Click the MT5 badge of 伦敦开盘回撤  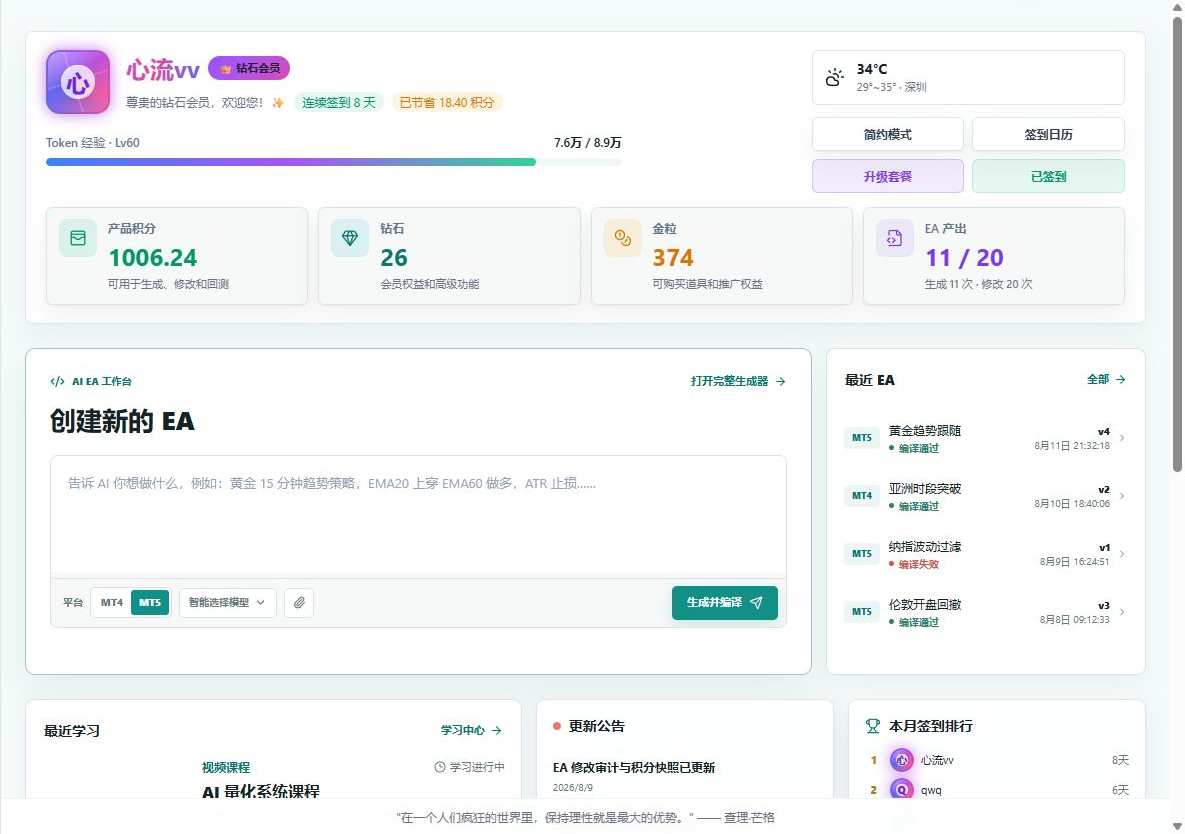tap(862, 612)
